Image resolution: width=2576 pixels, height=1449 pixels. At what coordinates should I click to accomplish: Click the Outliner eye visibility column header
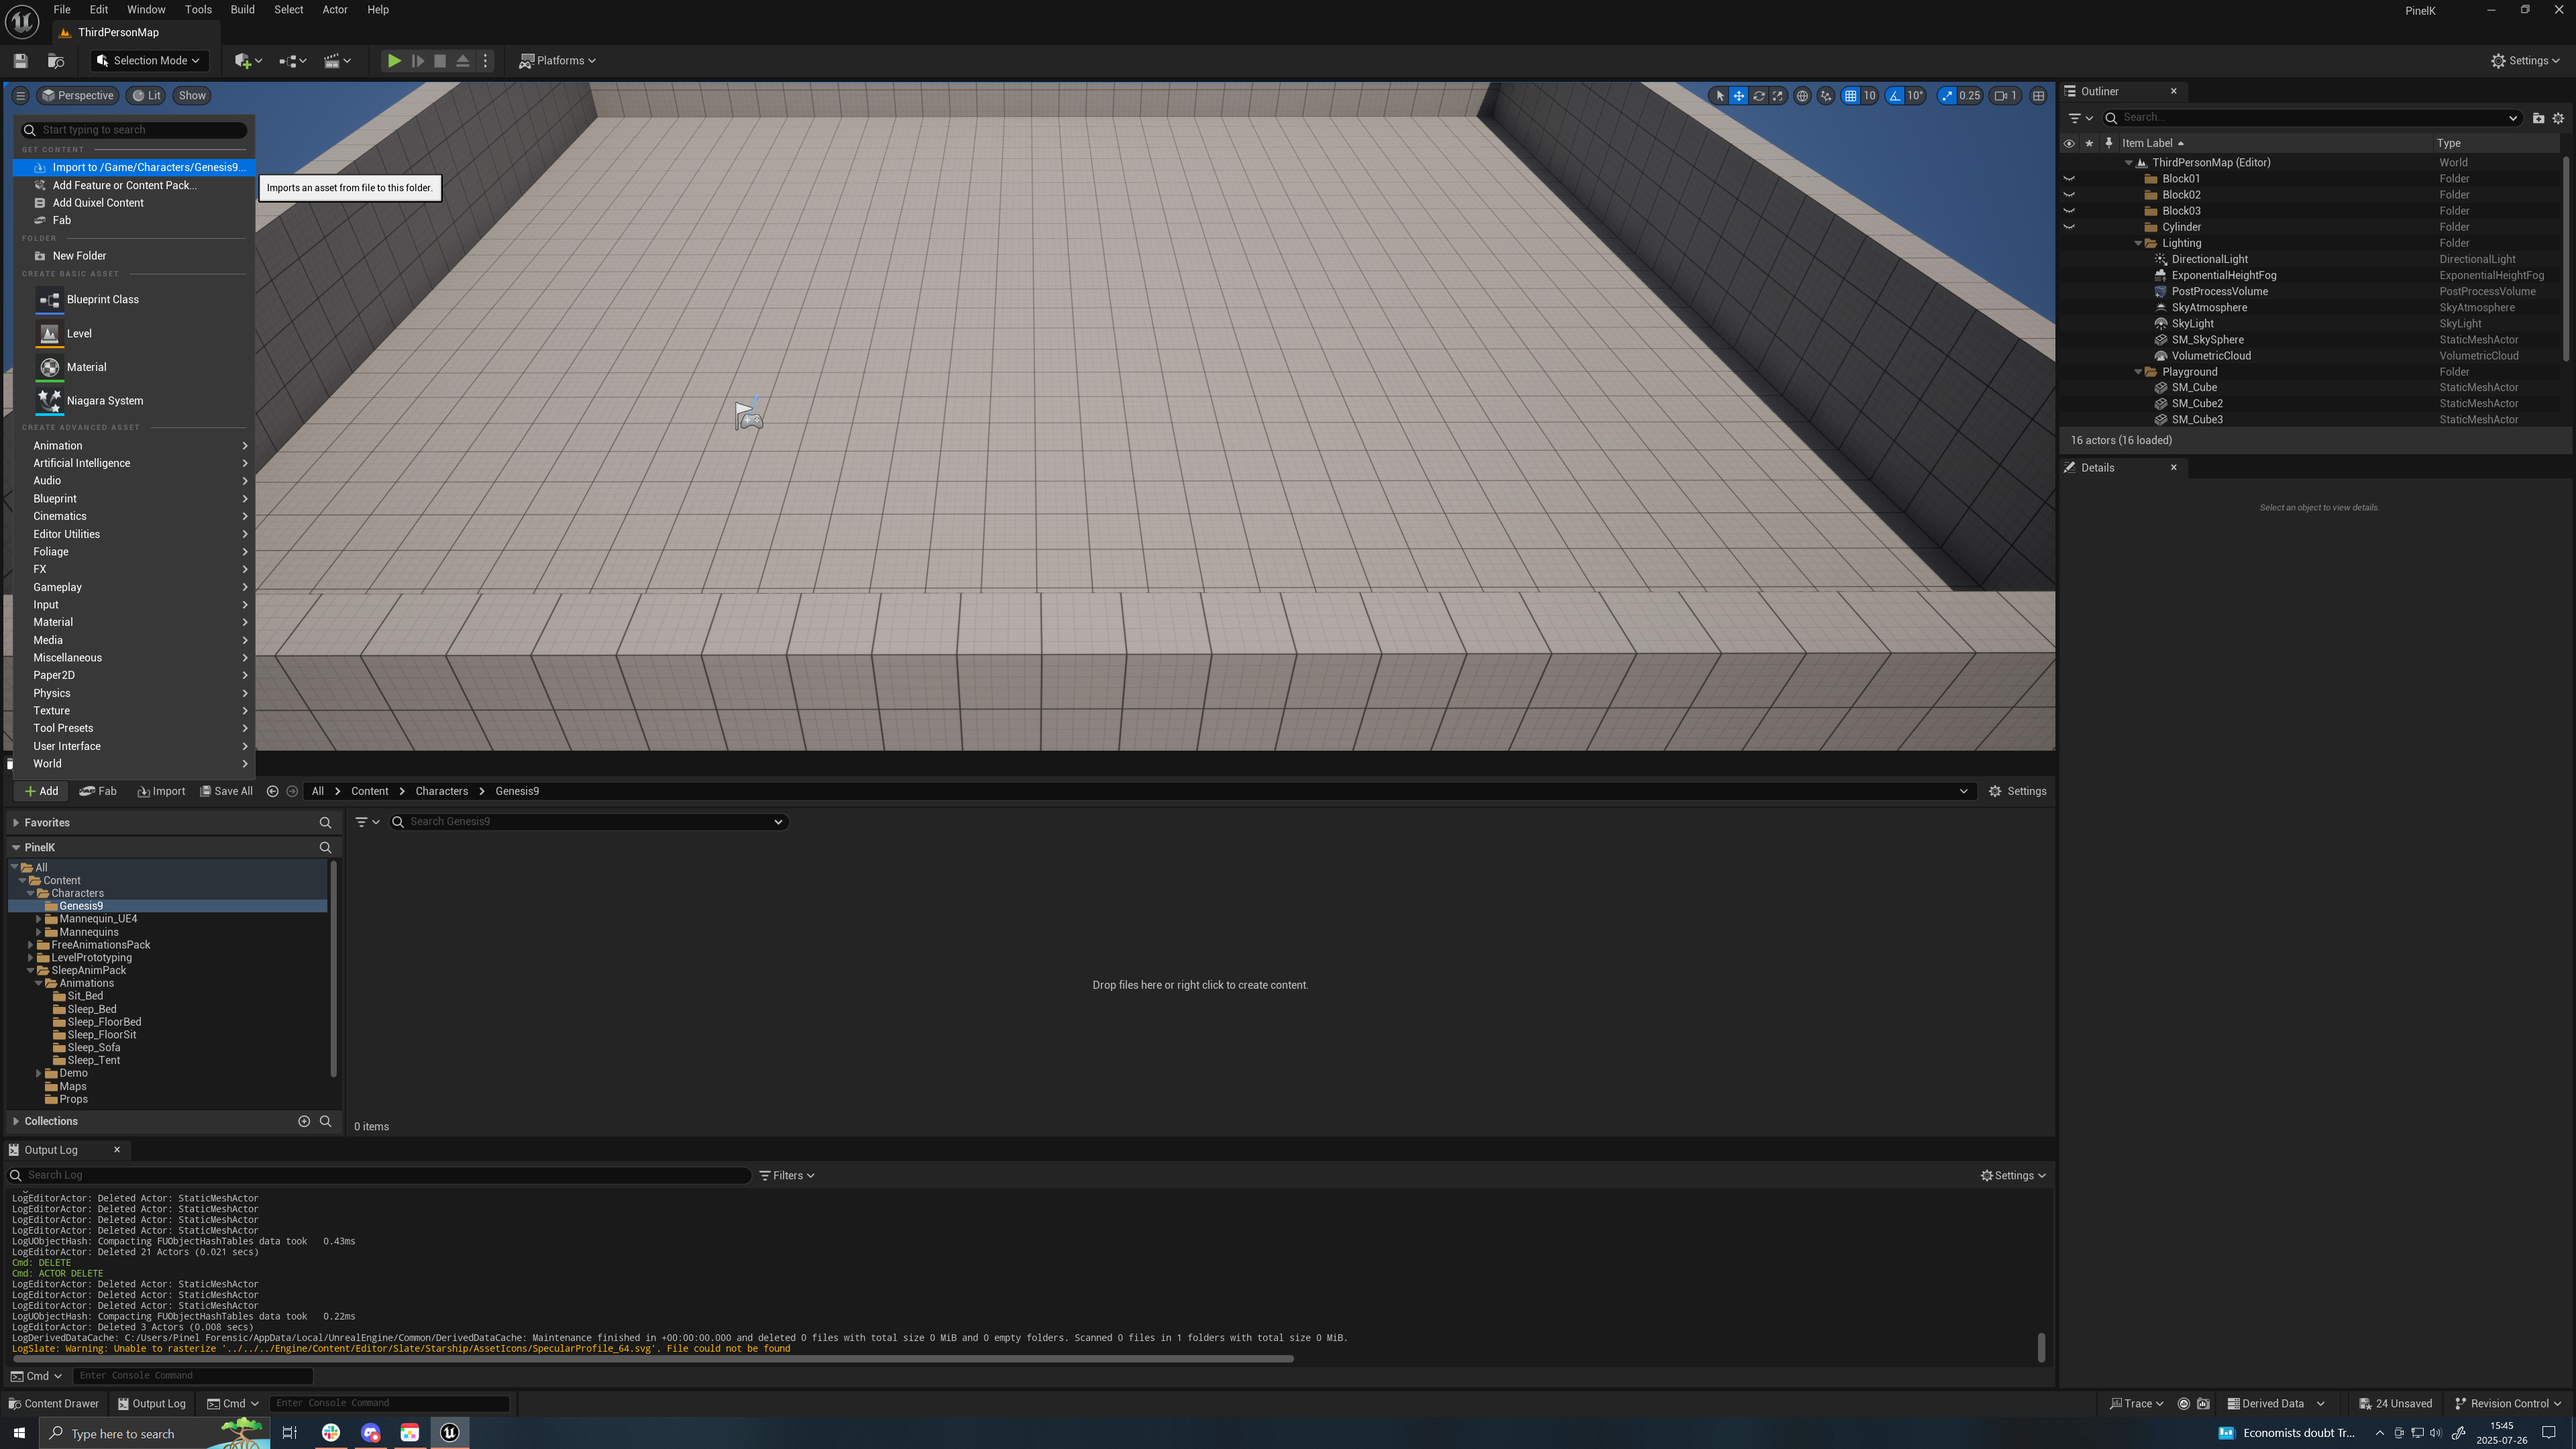(2069, 143)
